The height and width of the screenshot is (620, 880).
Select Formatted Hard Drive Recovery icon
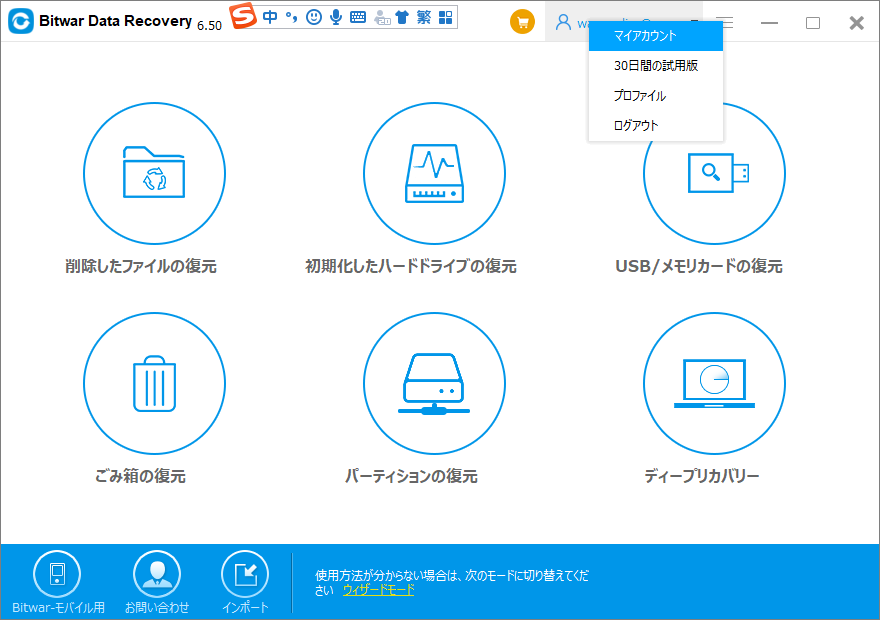coord(433,172)
